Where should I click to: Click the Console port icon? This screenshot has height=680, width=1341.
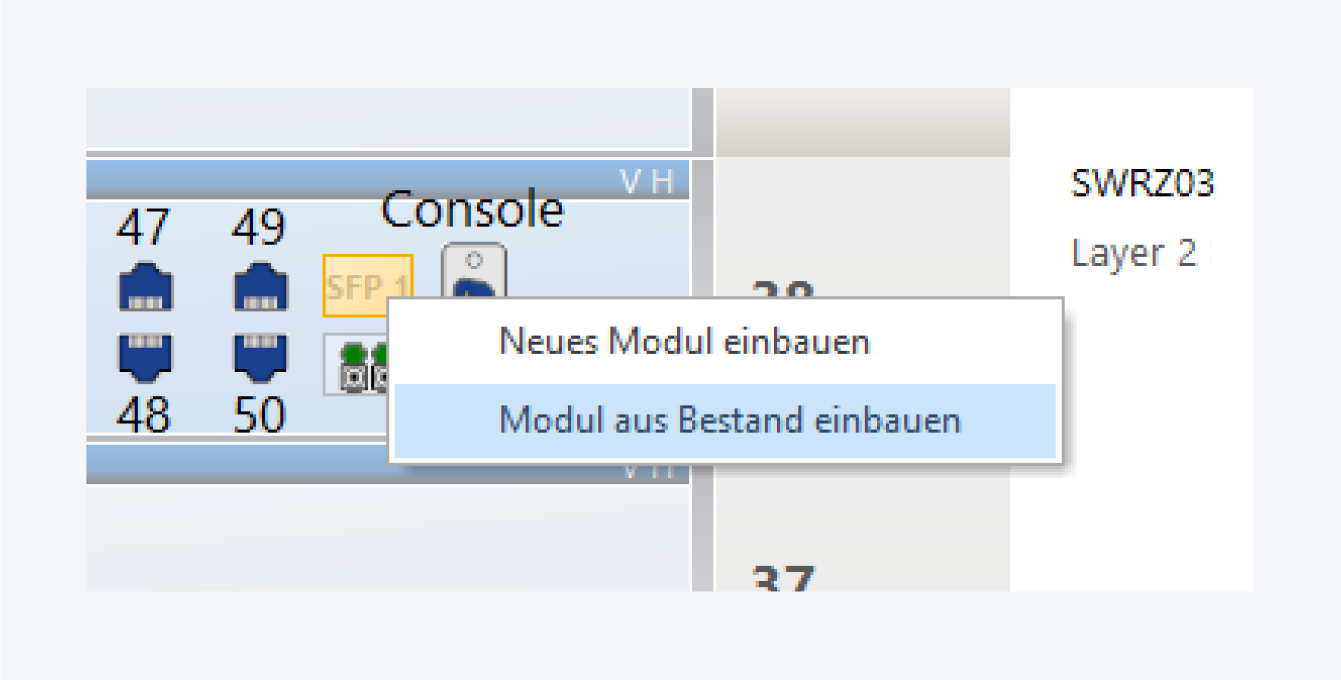[x=474, y=271]
